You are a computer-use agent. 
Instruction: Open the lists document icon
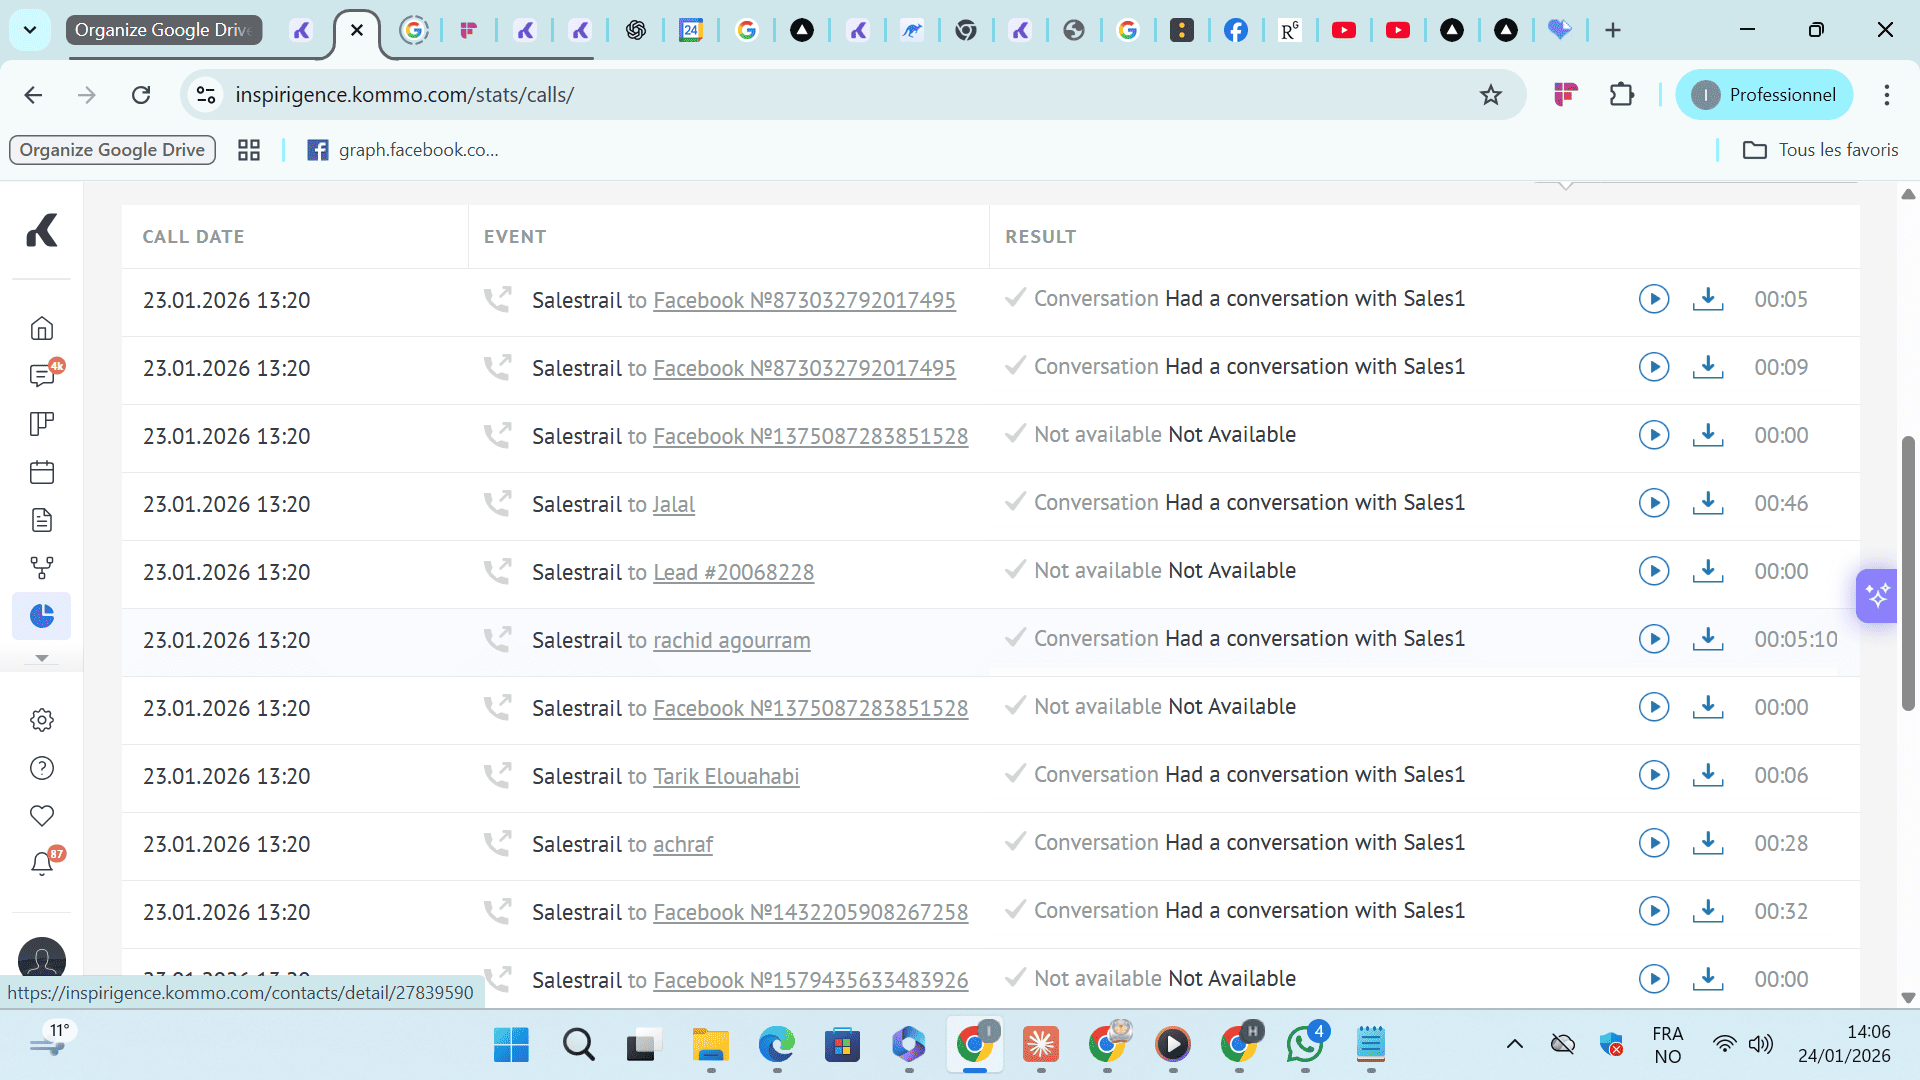point(41,520)
